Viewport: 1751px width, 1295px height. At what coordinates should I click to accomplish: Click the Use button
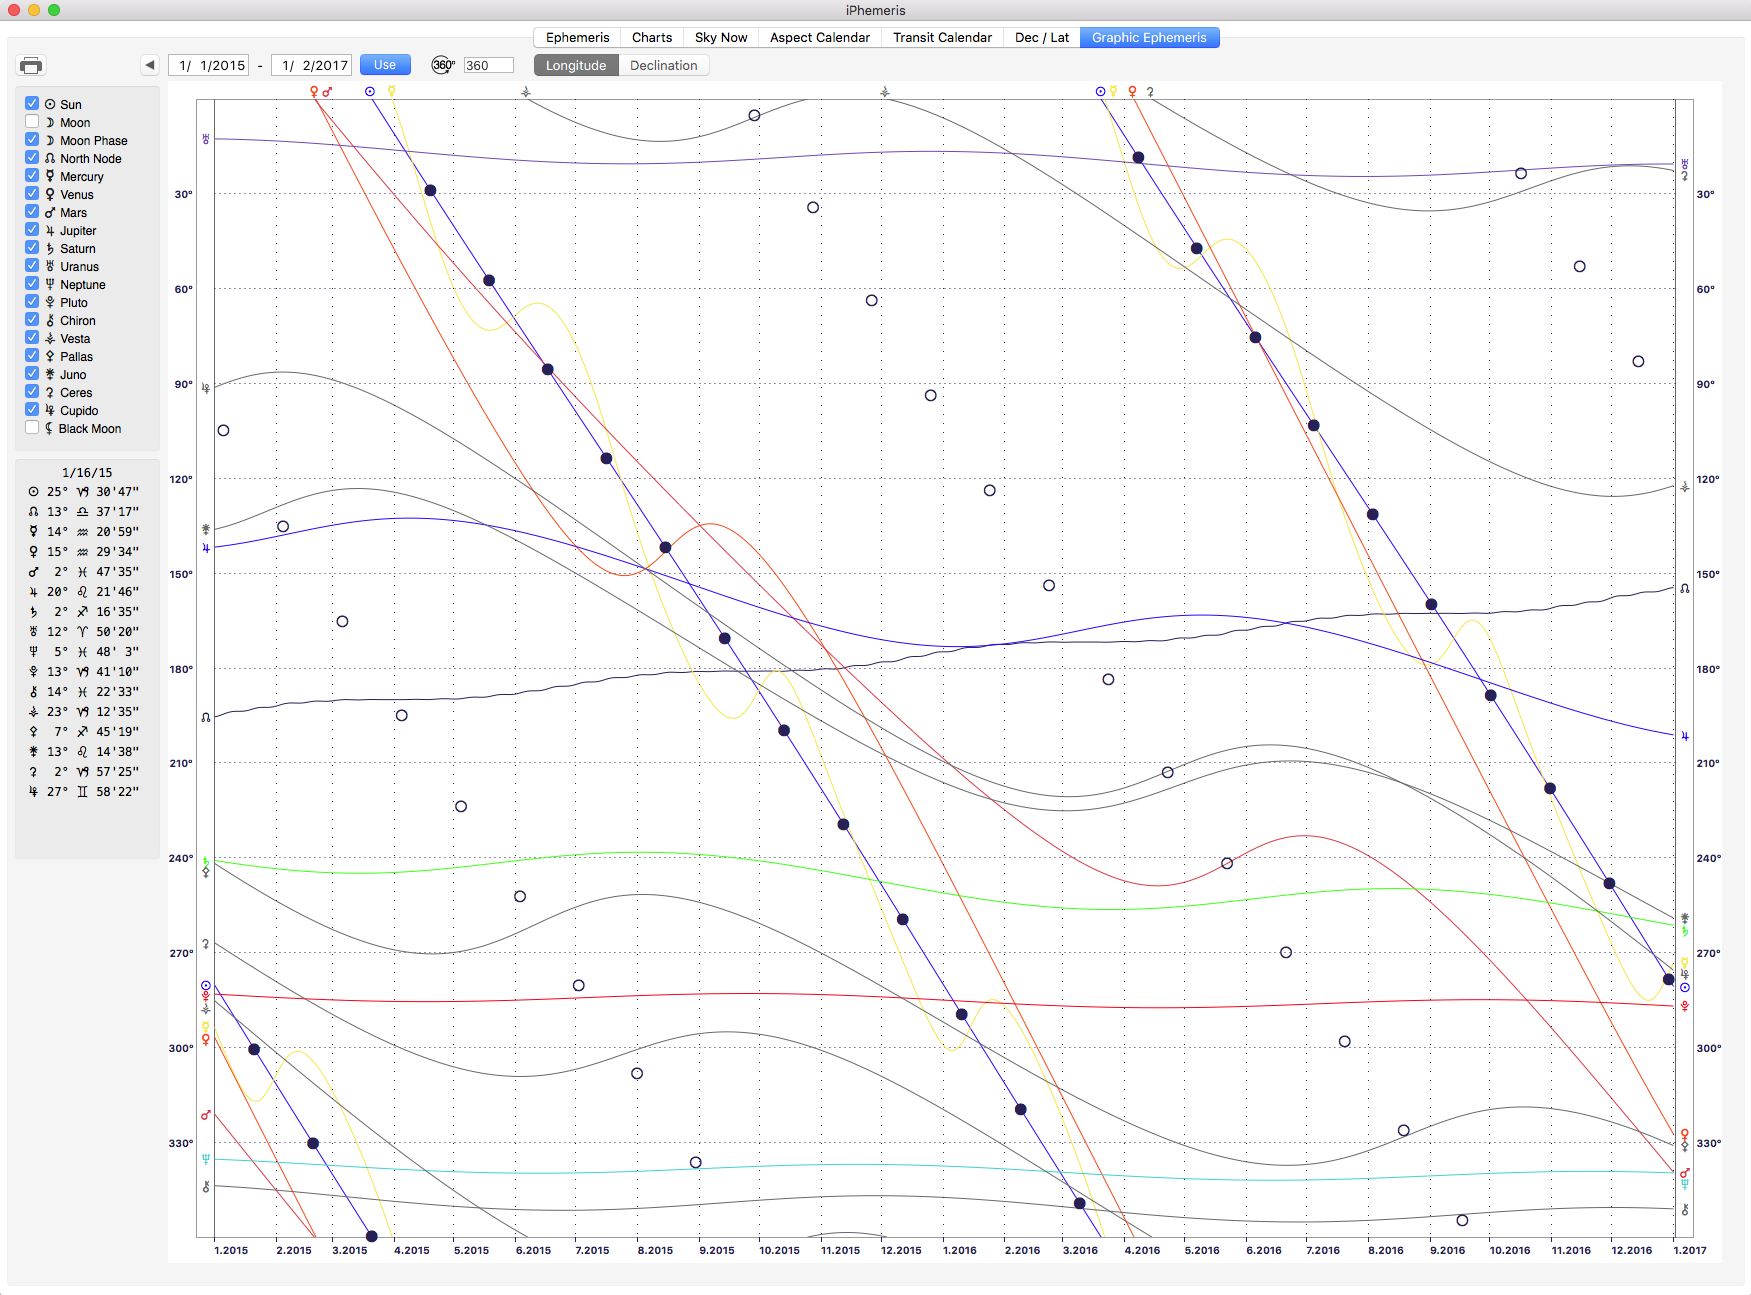[385, 65]
